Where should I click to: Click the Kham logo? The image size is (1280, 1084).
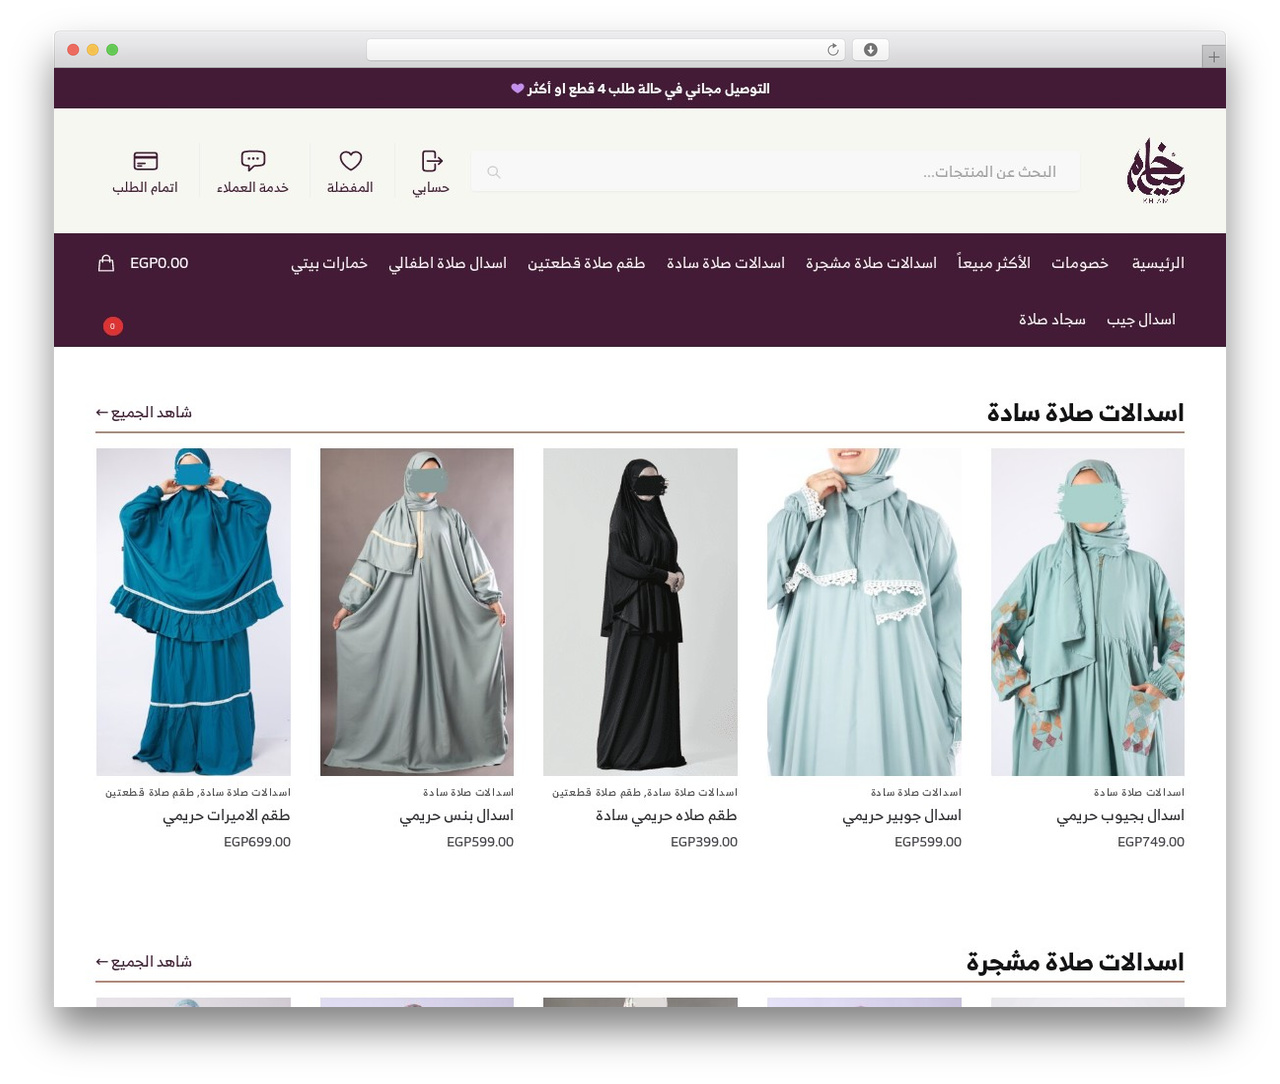[1155, 171]
